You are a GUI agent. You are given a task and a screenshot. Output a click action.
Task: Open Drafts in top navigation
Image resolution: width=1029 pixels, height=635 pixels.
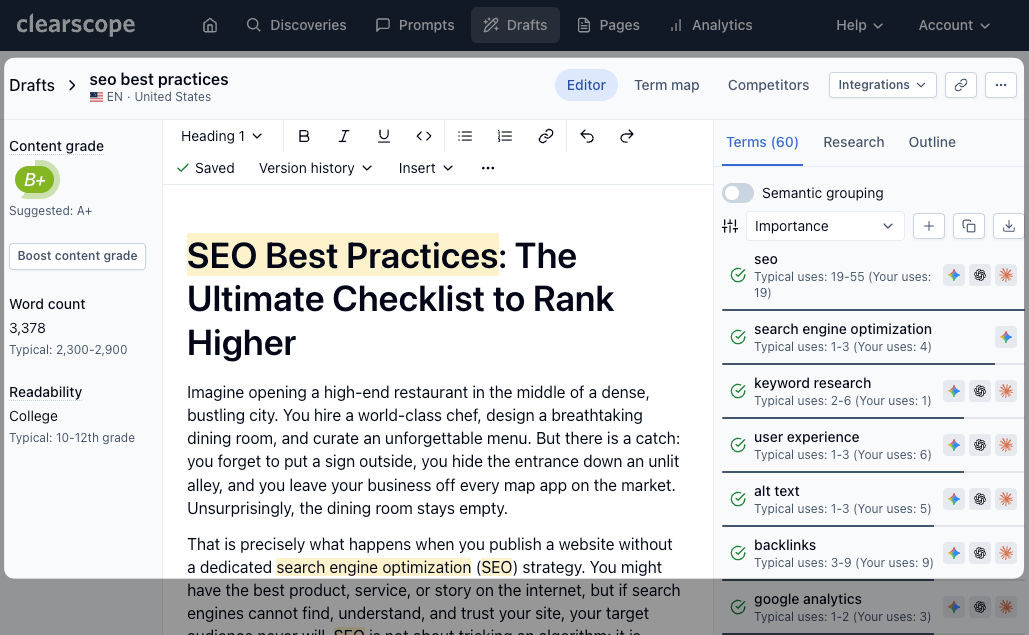click(515, 25)
